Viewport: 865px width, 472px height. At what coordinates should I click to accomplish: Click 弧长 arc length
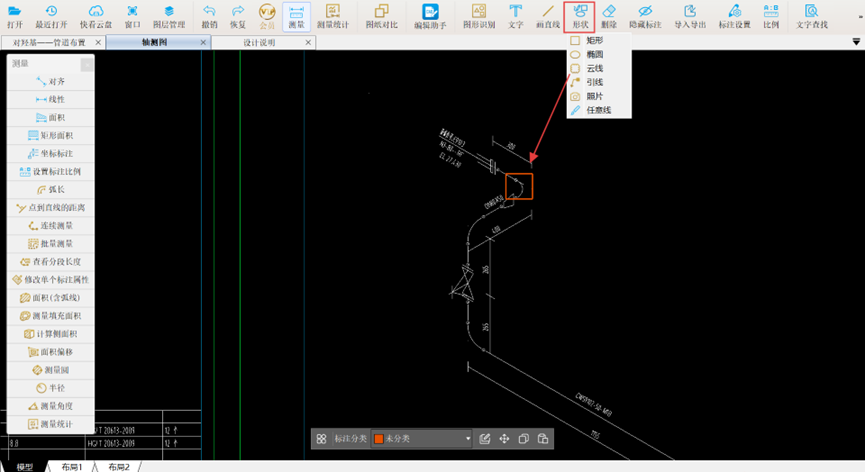(x=51, y=190)
